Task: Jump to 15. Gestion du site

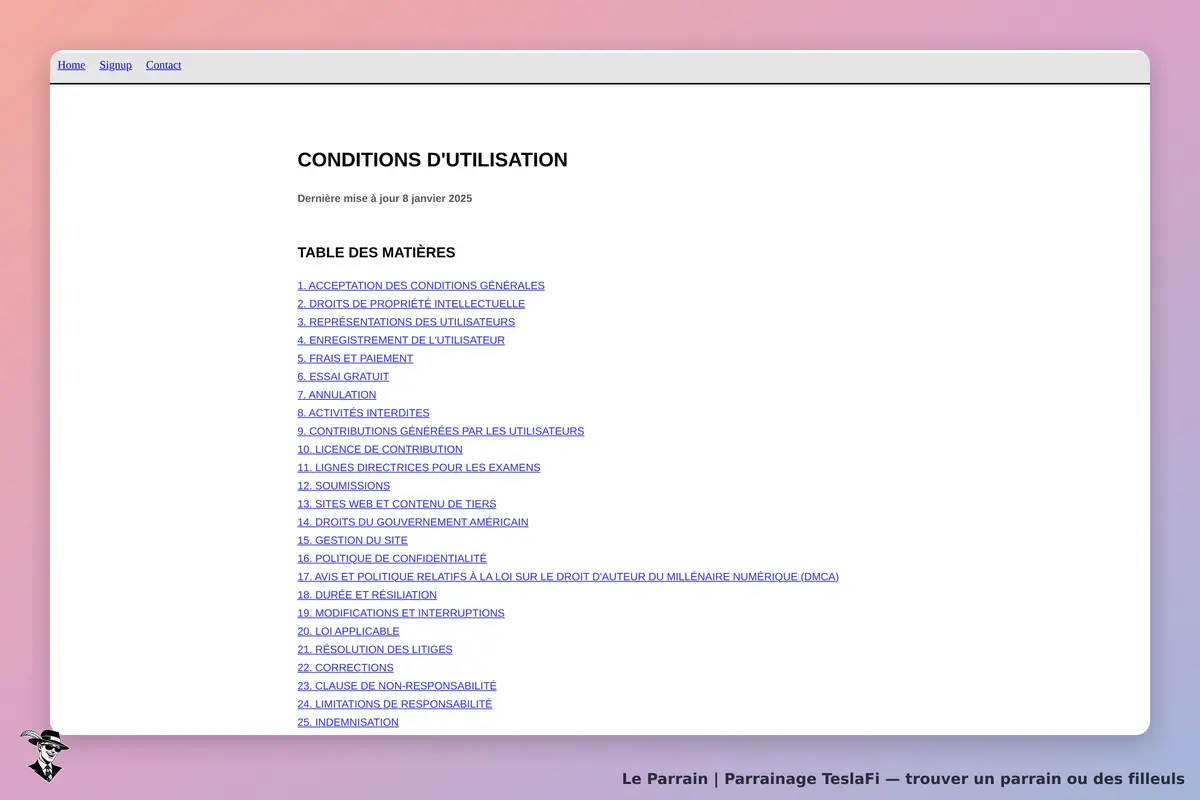Action: pyautogui.click(x=353, y=540)
